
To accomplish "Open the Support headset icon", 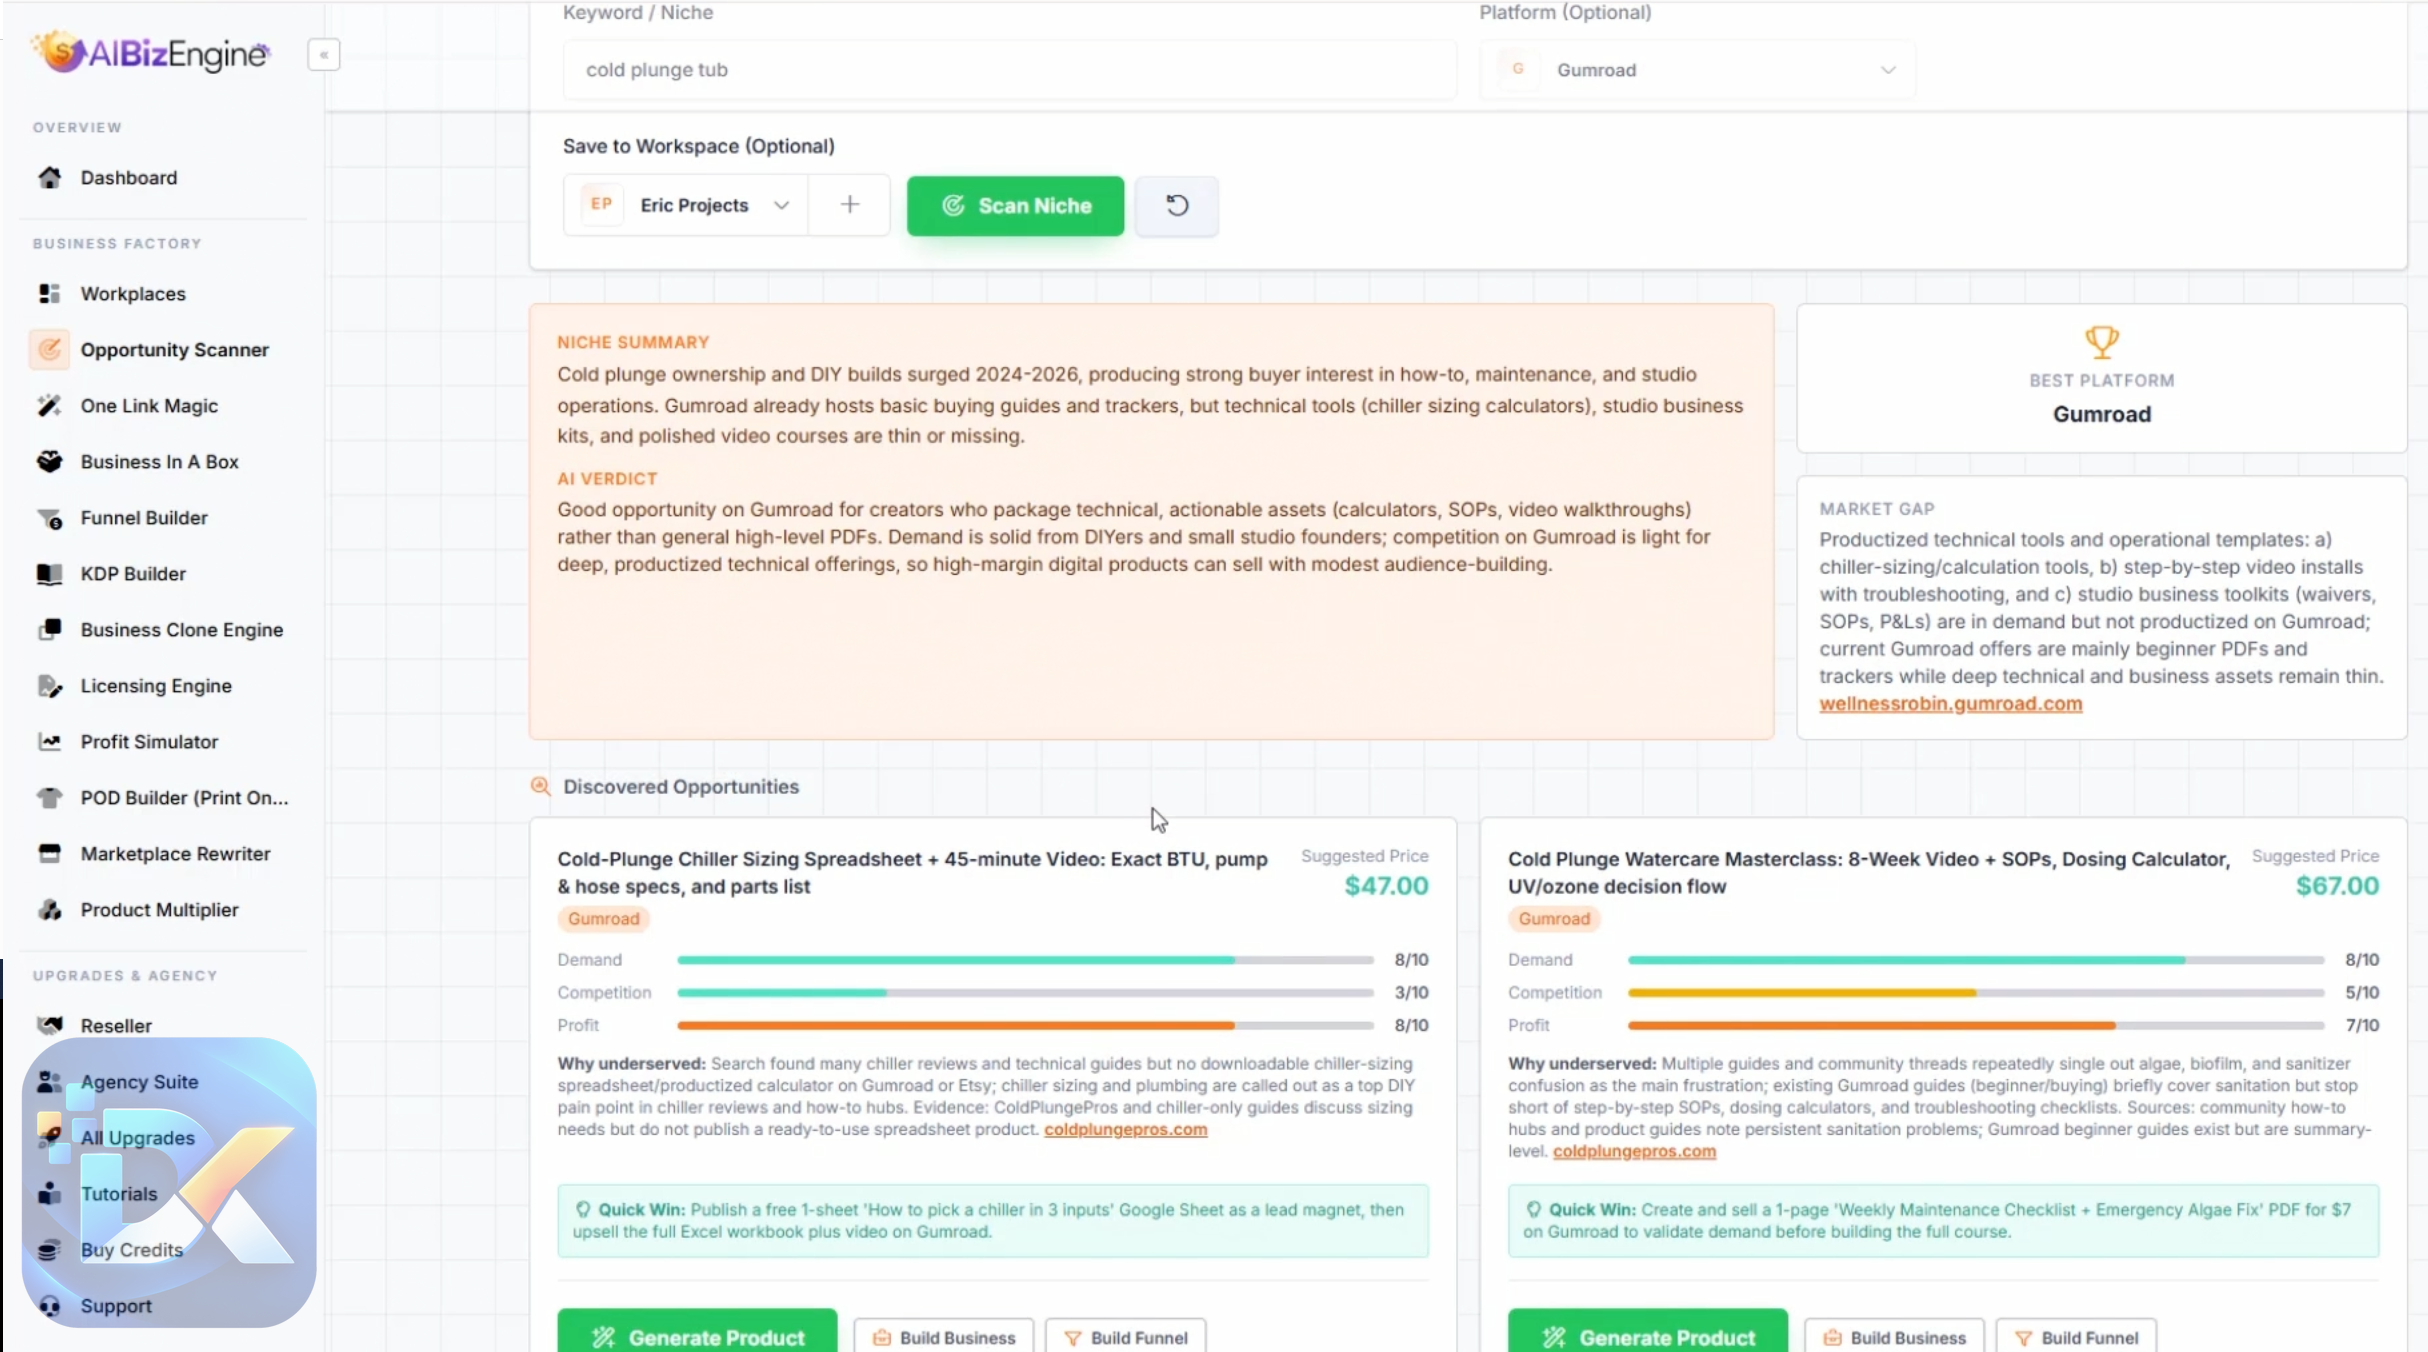I will pyautogui.click(x=49, y=1306).
